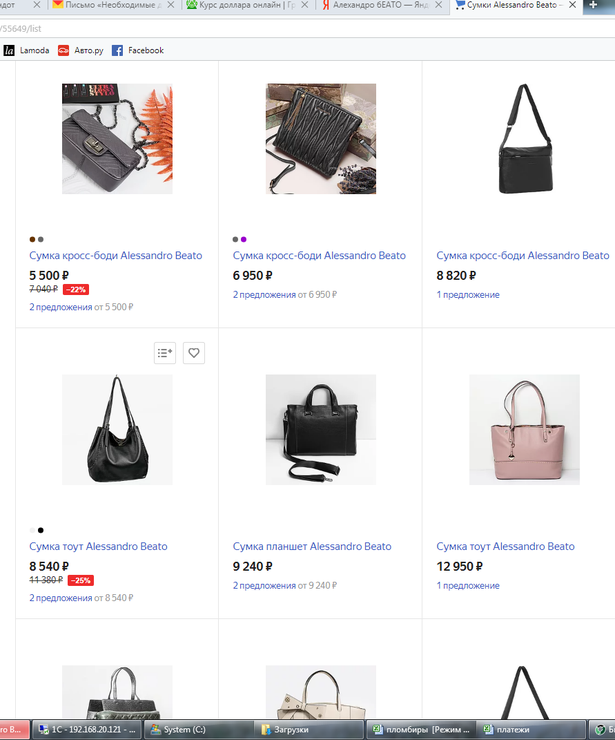615x740 pixels.
Task: Select purple color swatch on 6 950 ₽ bag
Action: pyautogui.click(x=243, y=239)
